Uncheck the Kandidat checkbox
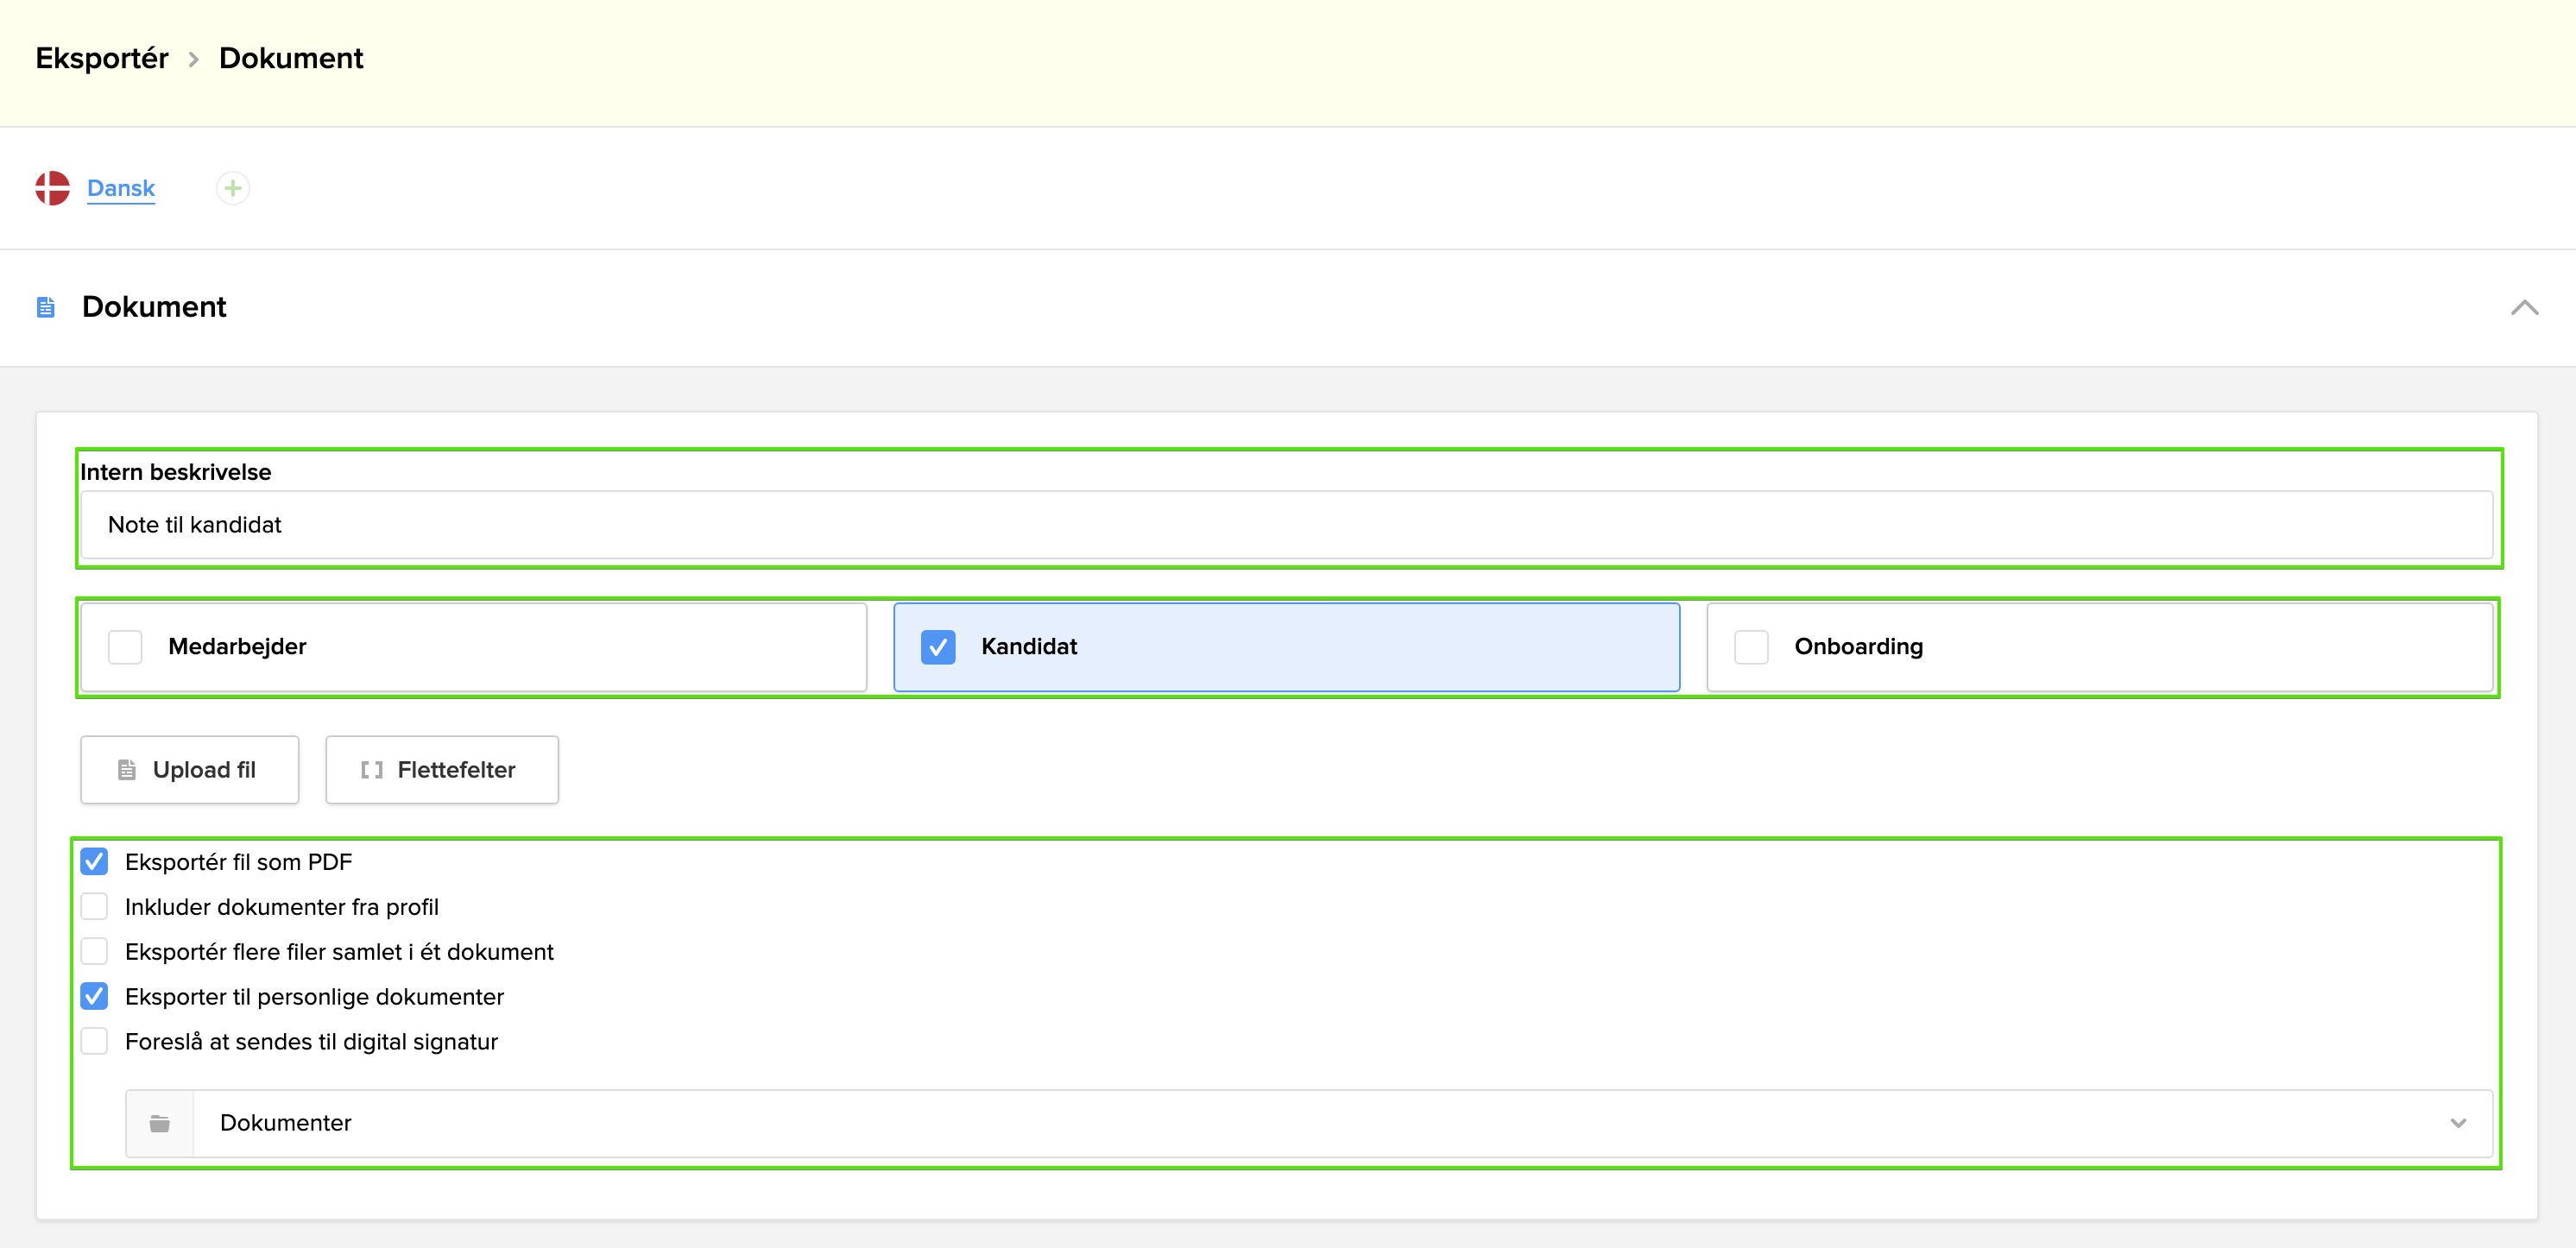 (x=937, y=646)
